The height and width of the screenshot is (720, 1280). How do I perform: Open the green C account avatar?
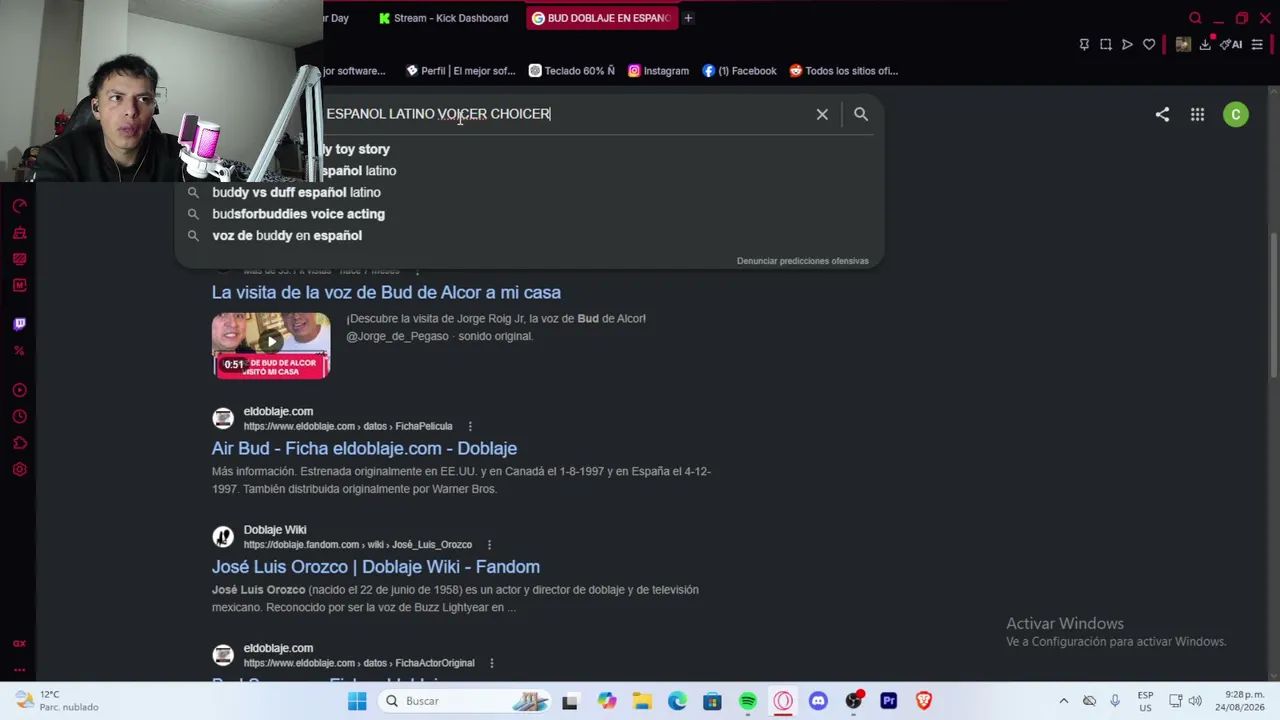tap(1236, 114)
